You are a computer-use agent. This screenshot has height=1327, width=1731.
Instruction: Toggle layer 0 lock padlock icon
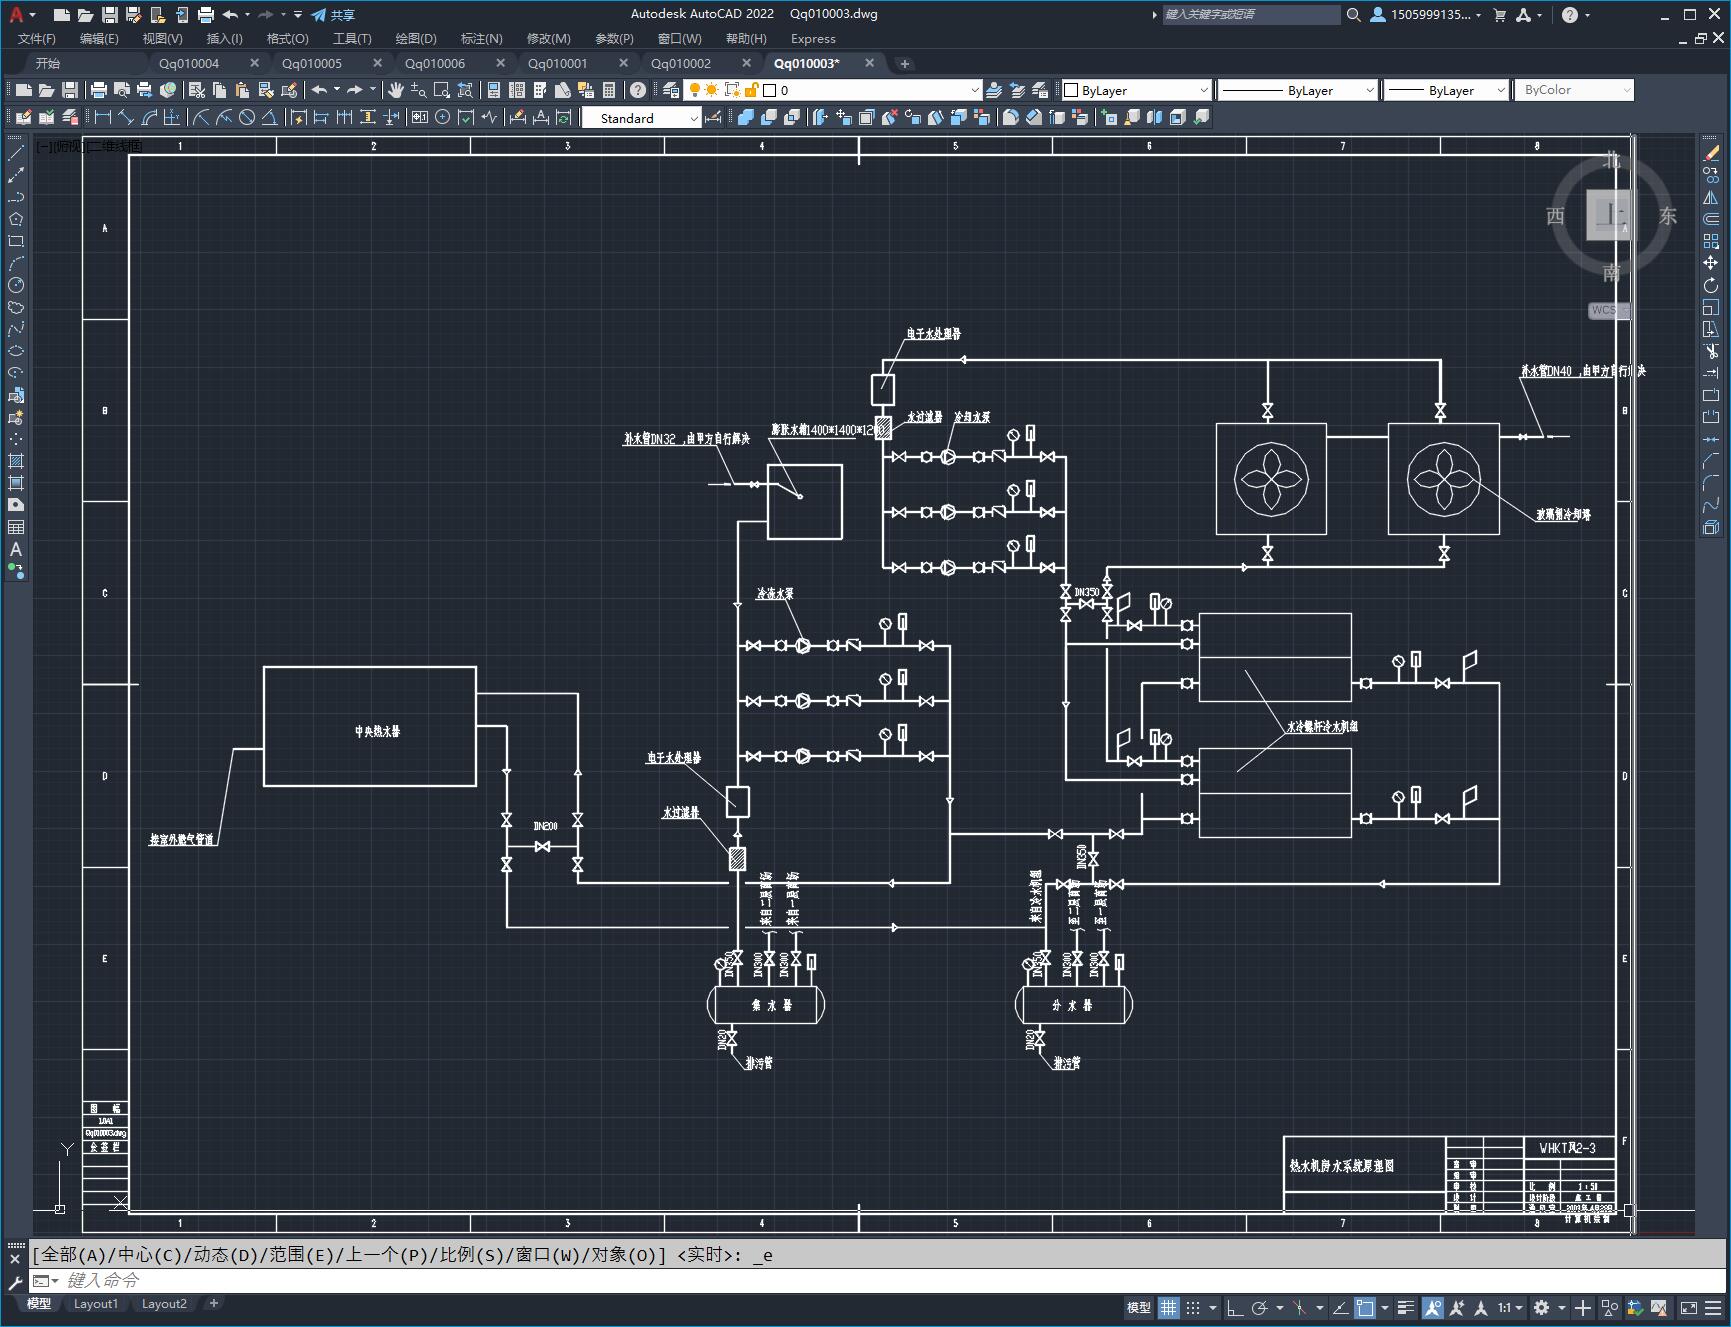752,90
